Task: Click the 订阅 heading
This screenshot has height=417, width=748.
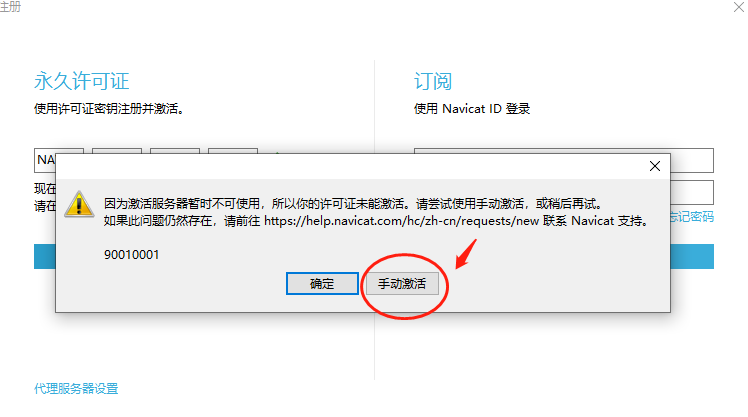Action: point(433,81)
